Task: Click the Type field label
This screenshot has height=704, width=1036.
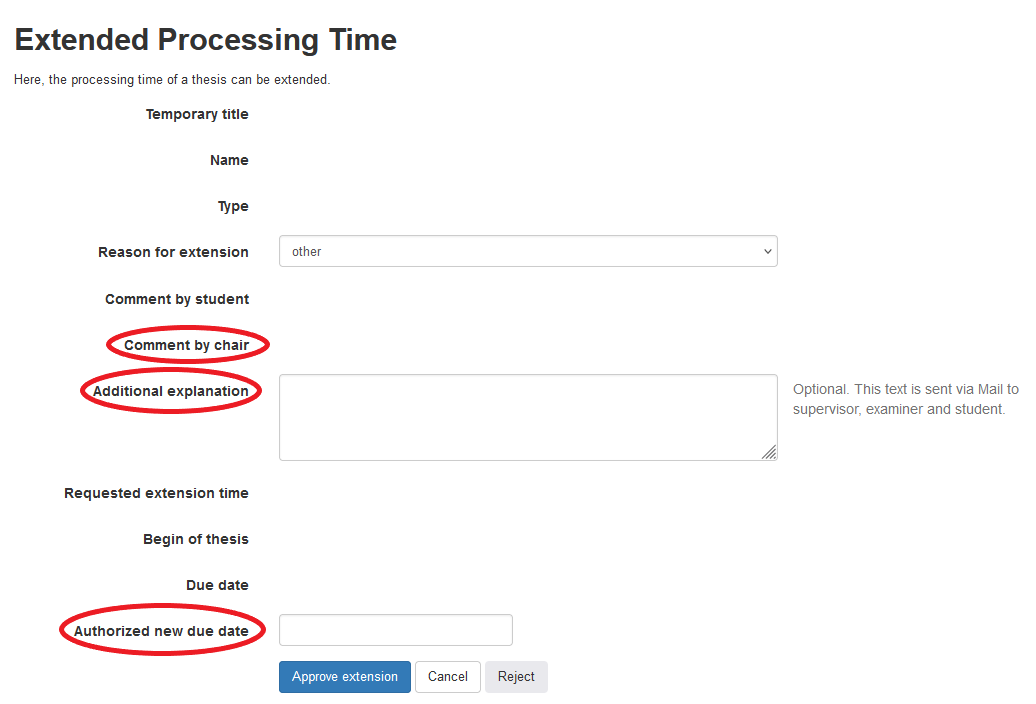Action: (x=233, y=206)
